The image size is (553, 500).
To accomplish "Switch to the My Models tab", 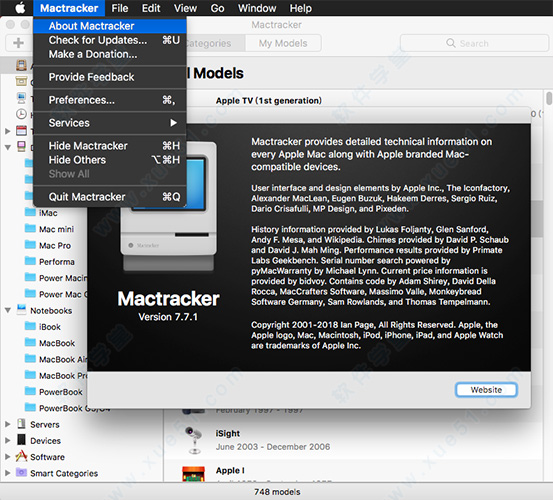I will tap(283, 43).
